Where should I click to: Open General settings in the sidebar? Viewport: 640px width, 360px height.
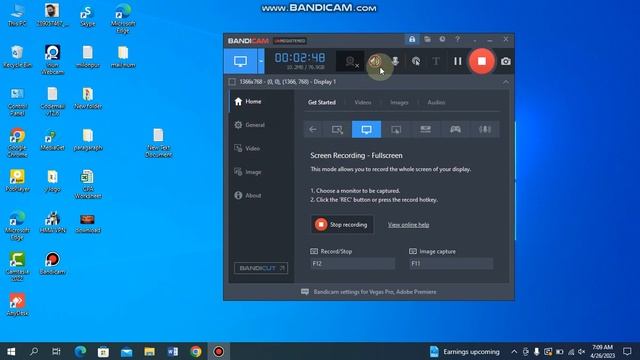[x=261, y=125]
